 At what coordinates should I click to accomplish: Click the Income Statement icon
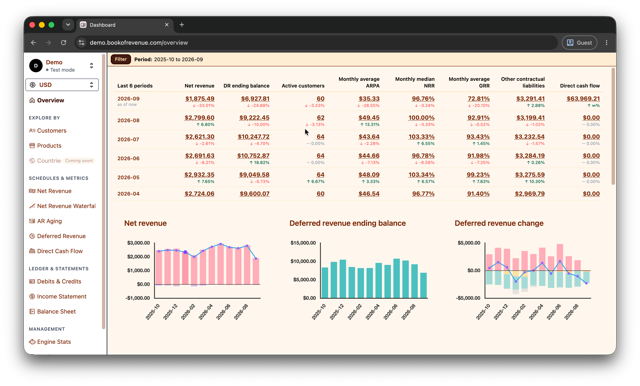point(32,297)
